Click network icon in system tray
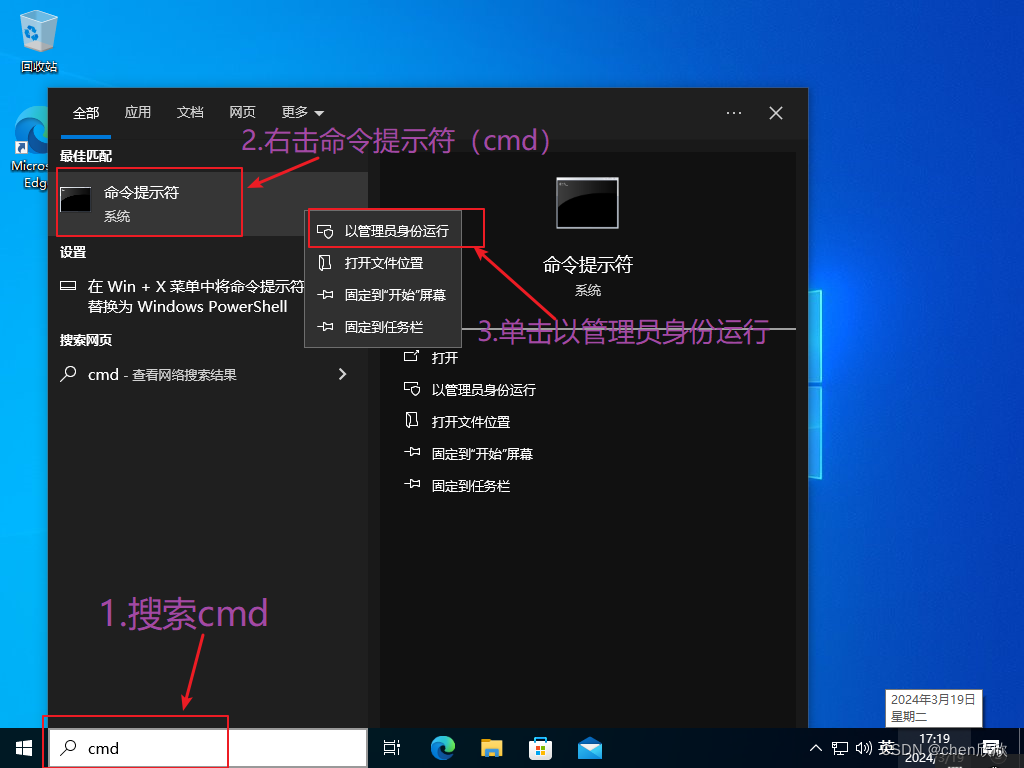1024x768 pixels. pyautogui.click(x=840, y=748)
